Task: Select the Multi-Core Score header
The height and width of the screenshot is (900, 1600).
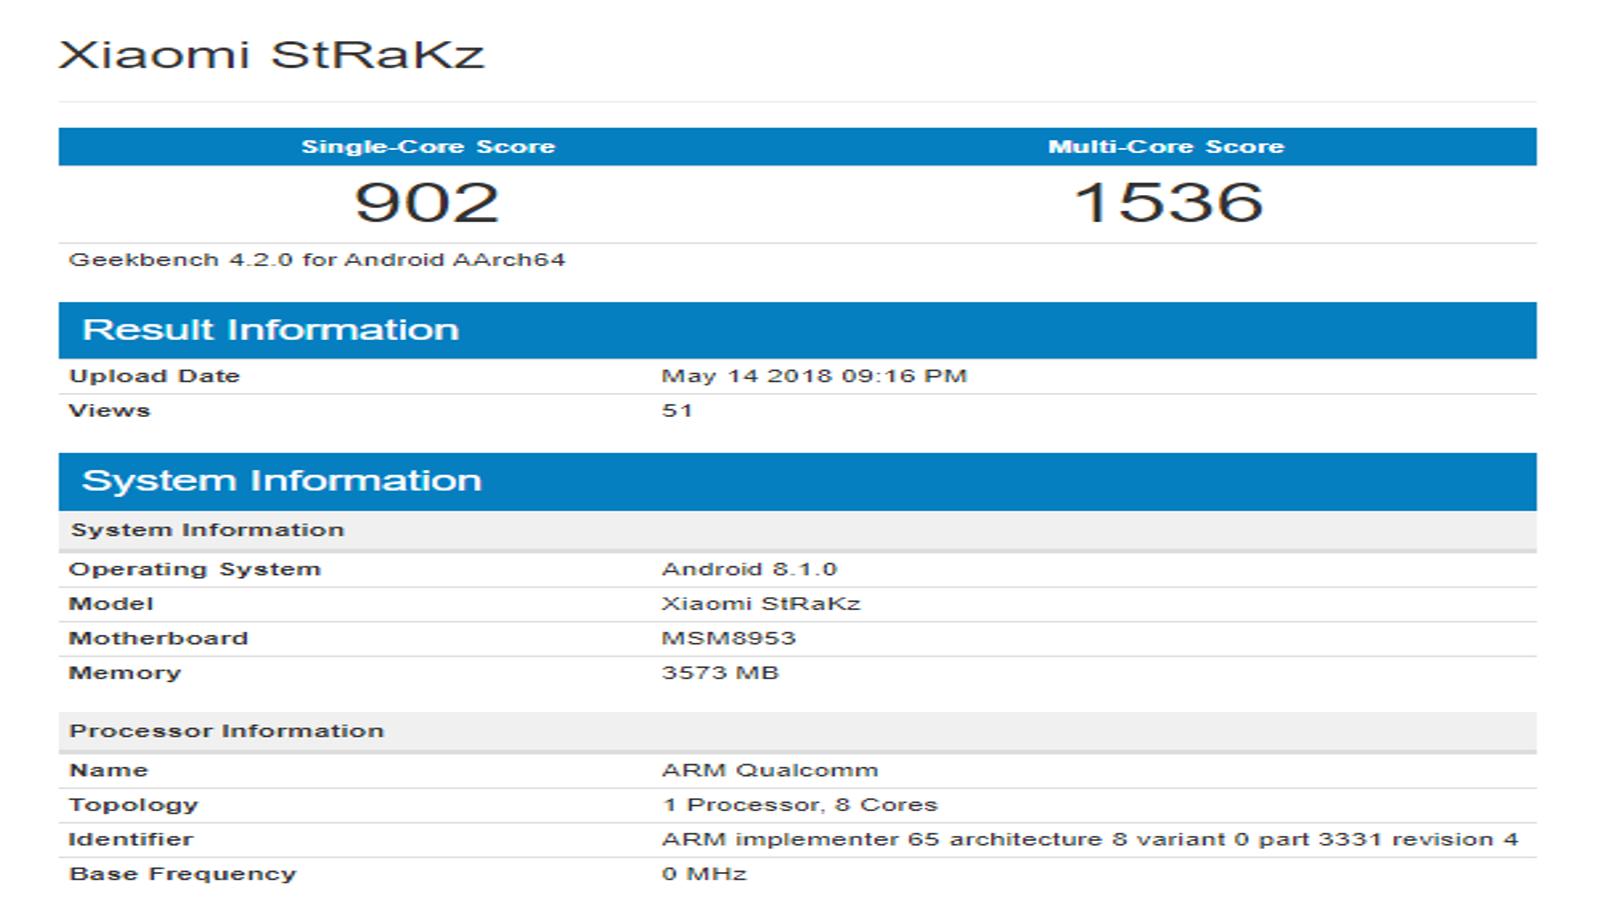Action: click(1166, 147)
